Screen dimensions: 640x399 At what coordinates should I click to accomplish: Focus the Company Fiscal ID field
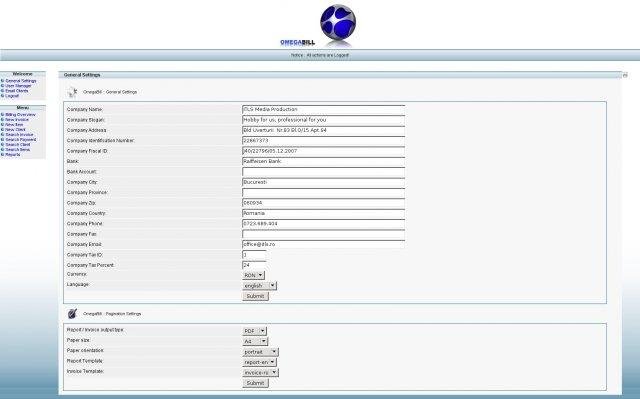pyautogui.click(x=323, y=151)
